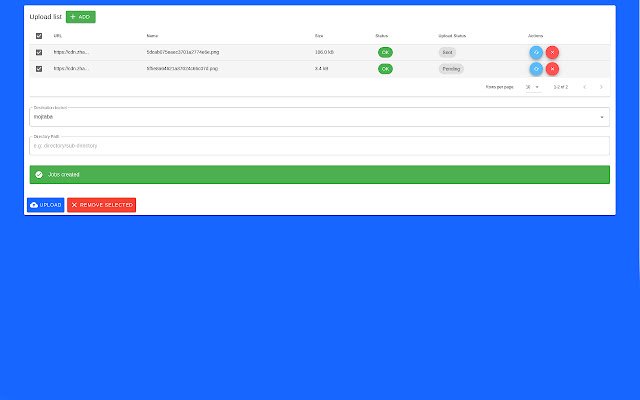Click the URL column header

coord(58,36)
